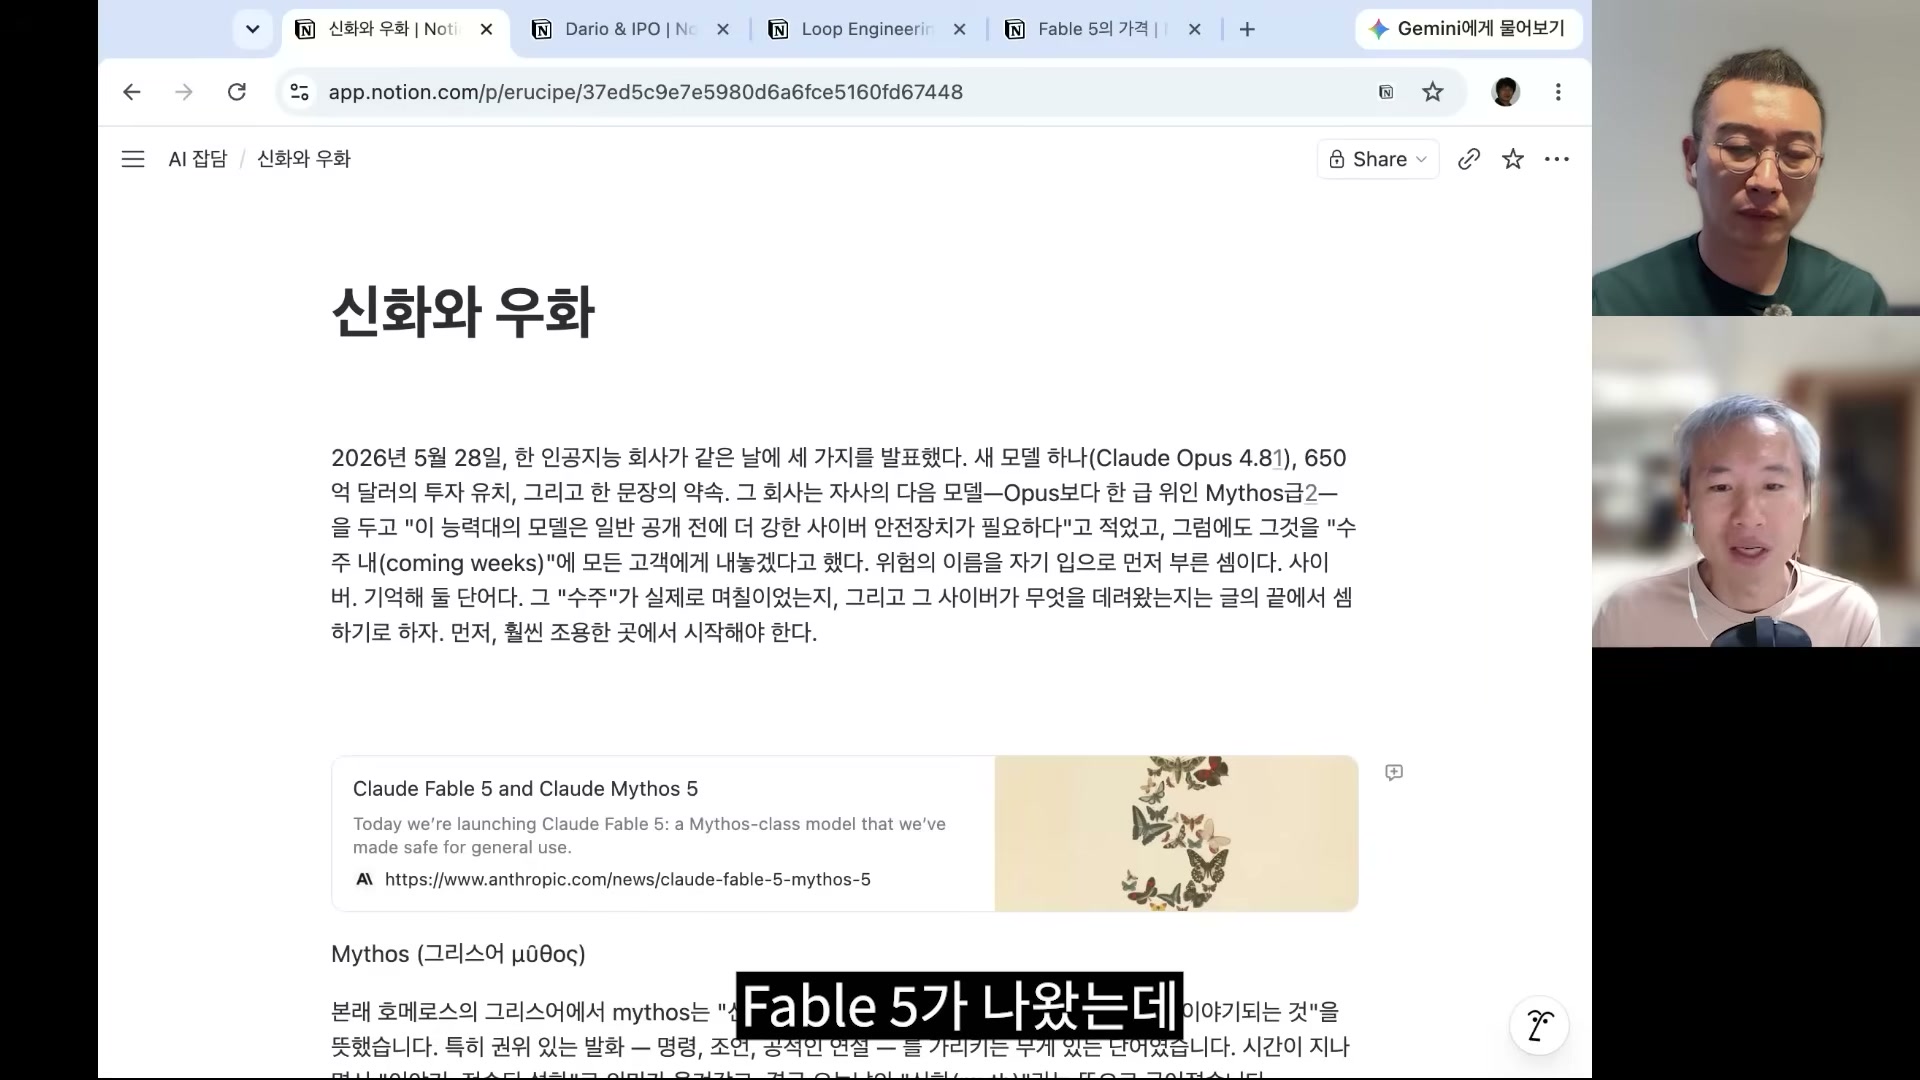Open the Notion page options menu

click(x=1557, y=159)
